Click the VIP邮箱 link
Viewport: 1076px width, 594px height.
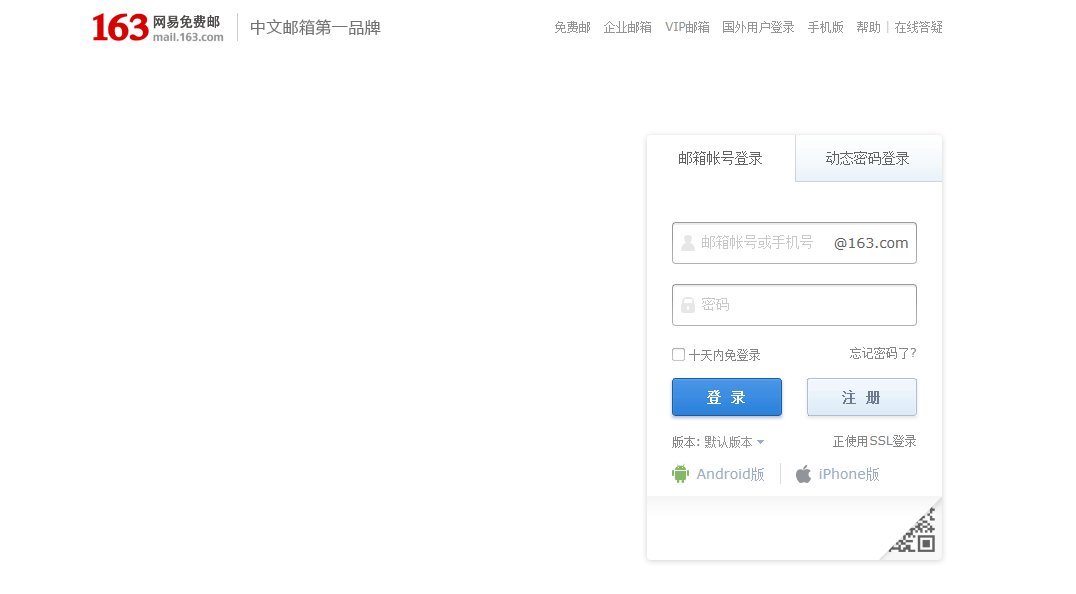687,27
